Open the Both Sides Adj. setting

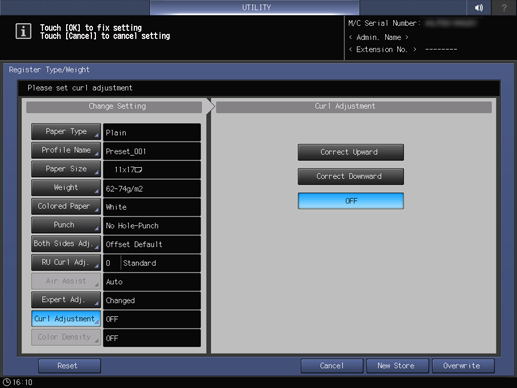[x=66, y=244]
